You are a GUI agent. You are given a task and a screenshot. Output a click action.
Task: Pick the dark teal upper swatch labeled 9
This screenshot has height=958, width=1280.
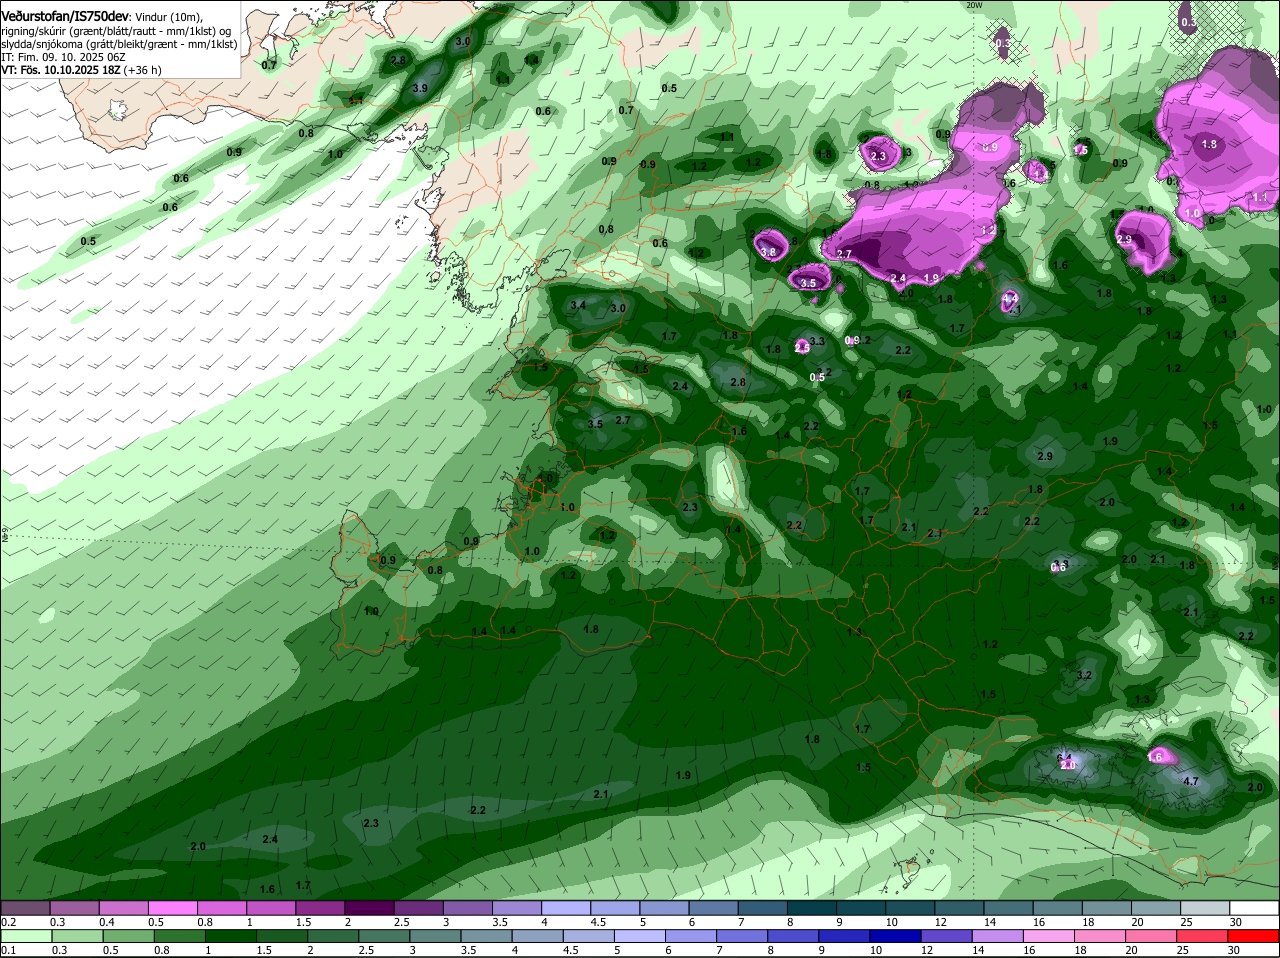(x=861, y=907)
